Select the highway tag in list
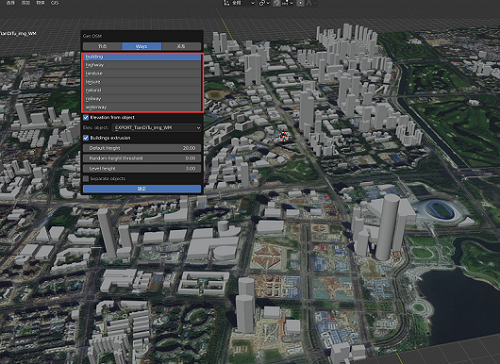 pyautogui.click(x=142, y=65)
